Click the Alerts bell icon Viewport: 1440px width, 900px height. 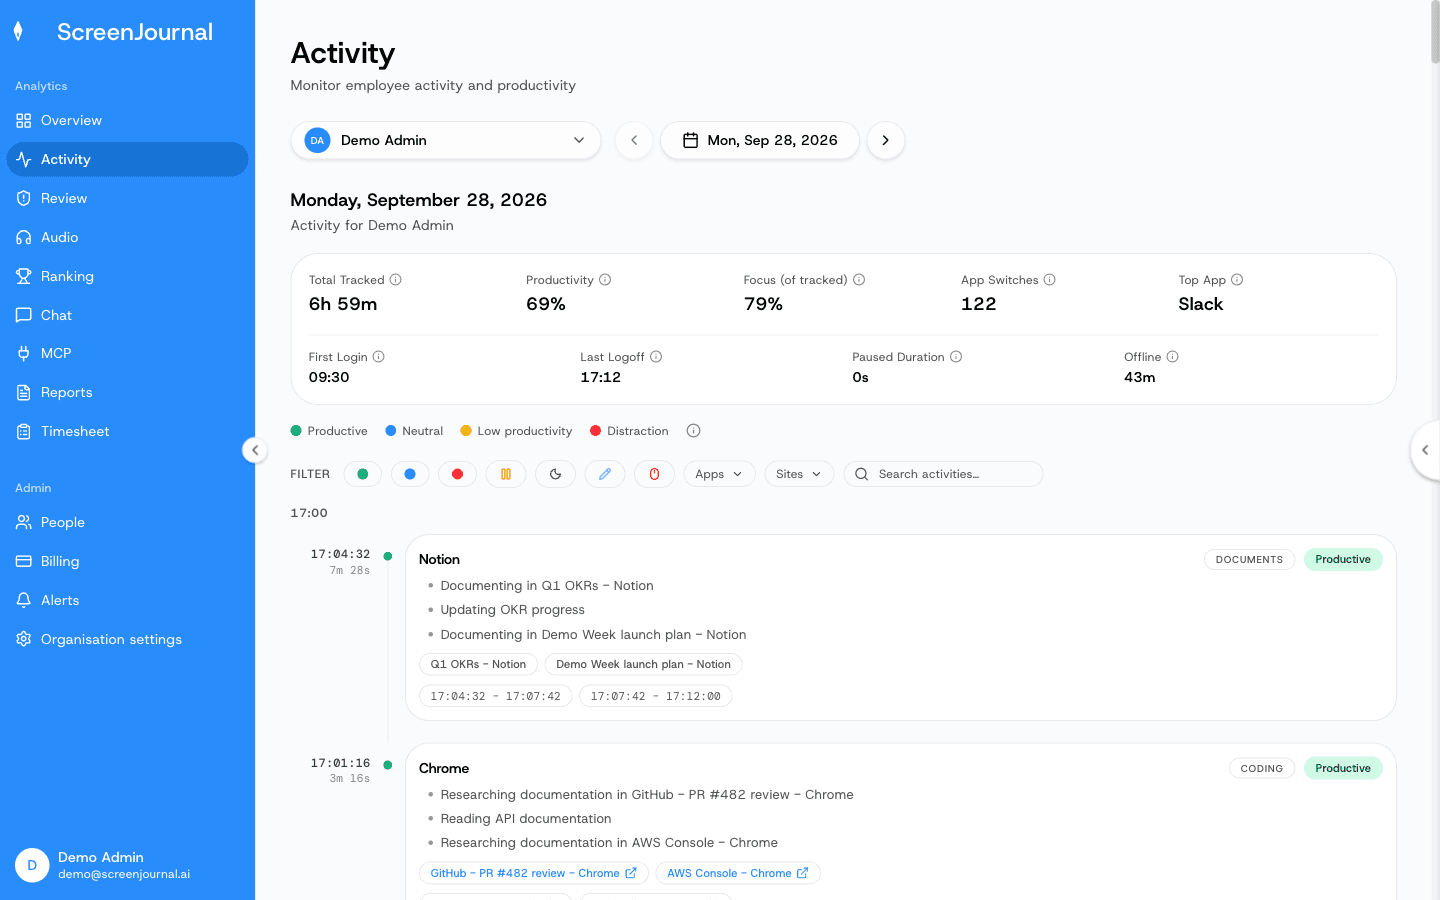coord(24,600)
